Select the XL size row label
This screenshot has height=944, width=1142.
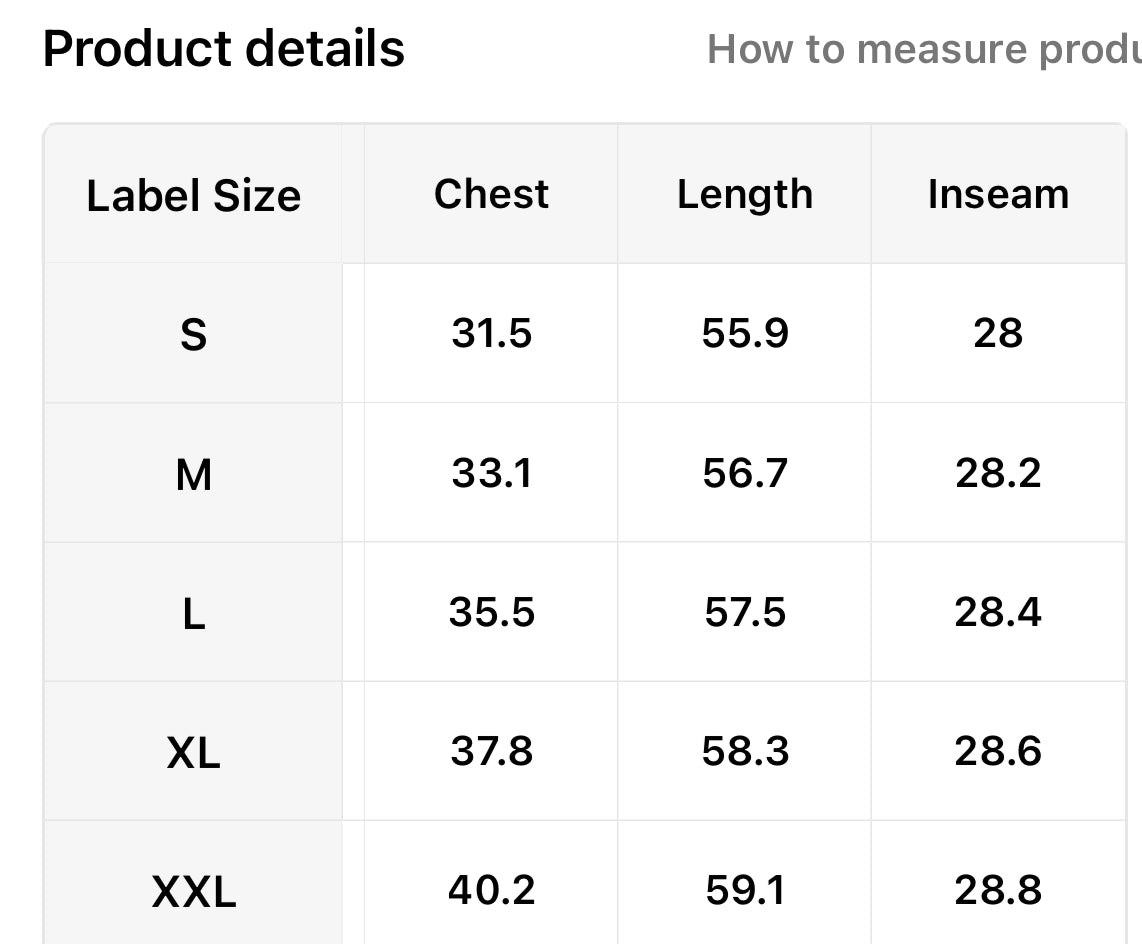193,752
